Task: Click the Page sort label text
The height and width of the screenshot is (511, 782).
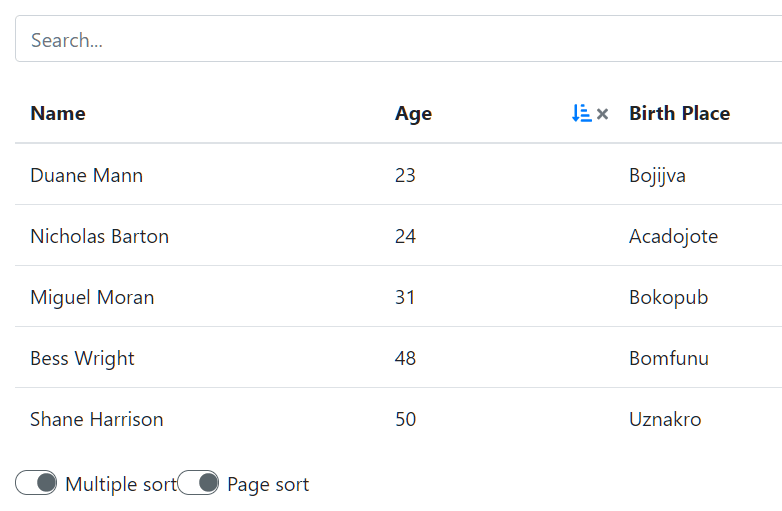Action: [x=268, y=484]
